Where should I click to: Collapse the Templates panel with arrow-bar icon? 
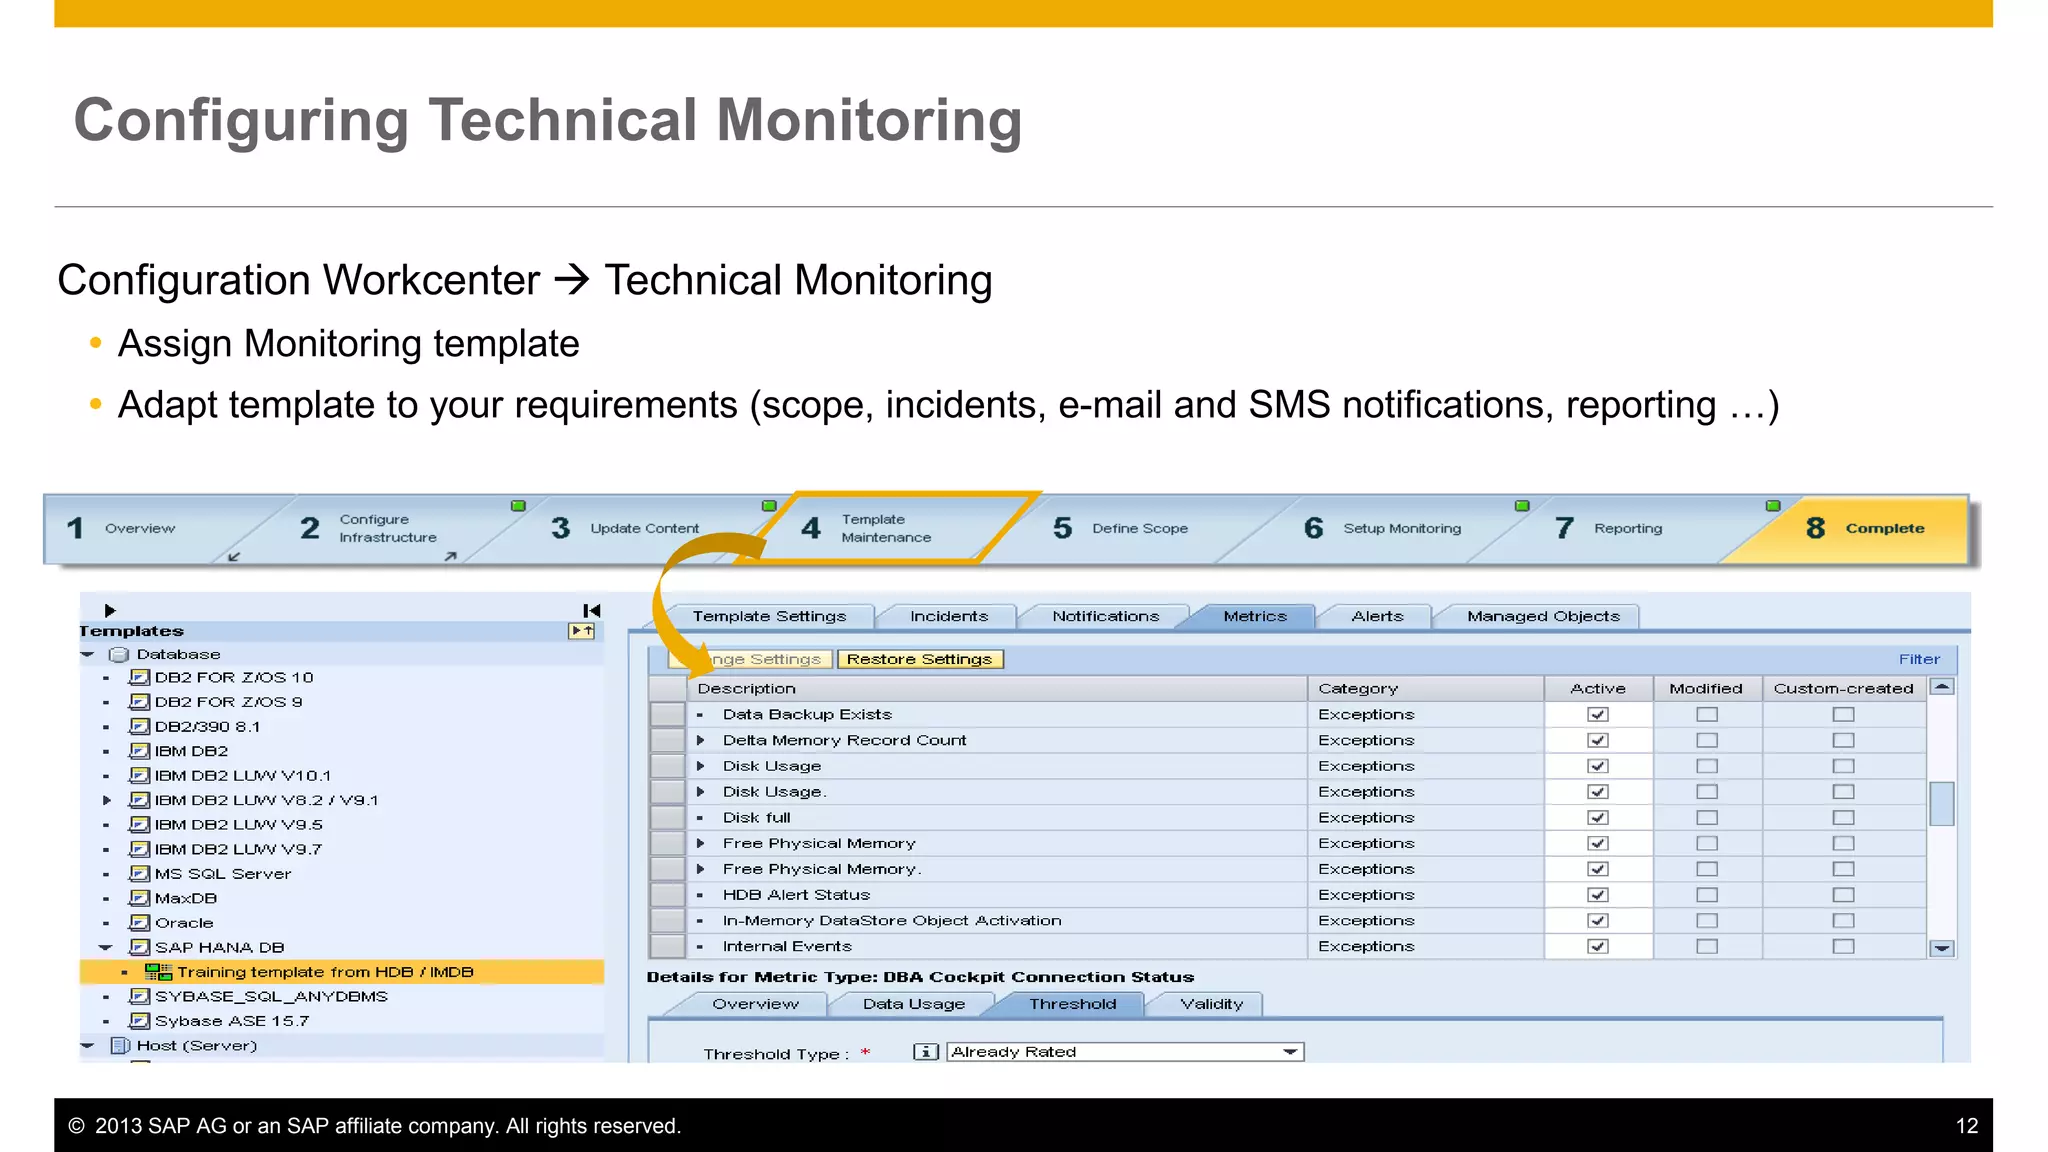tap(592, 610)
